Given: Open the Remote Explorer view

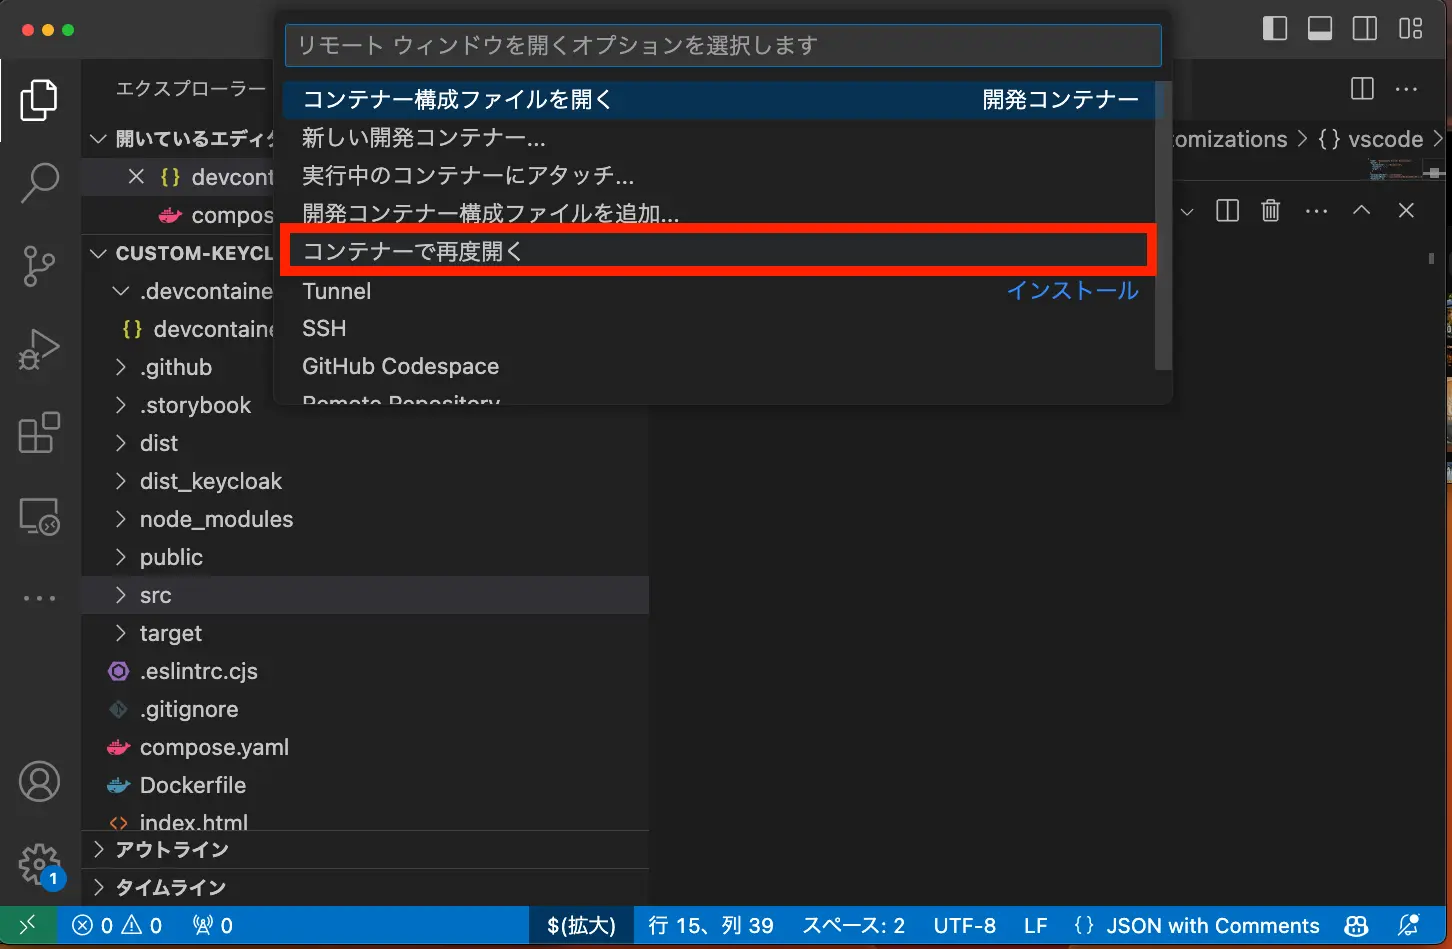Looking at the screenshot, I should click(x=38, y=516).
